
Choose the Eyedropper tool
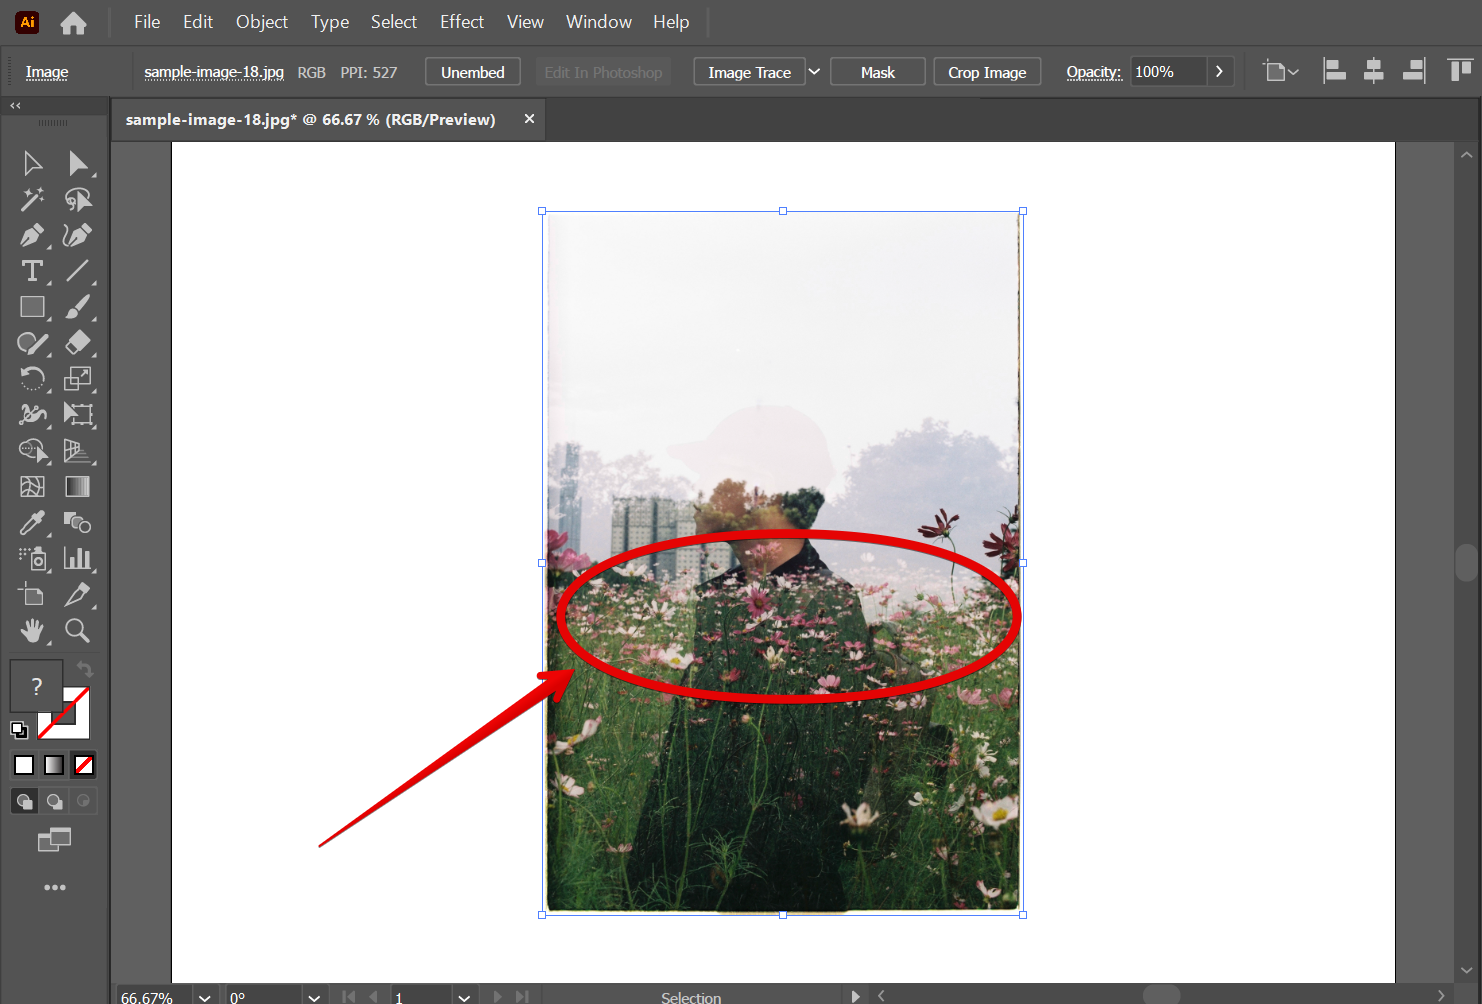click(x=32, y=523)
